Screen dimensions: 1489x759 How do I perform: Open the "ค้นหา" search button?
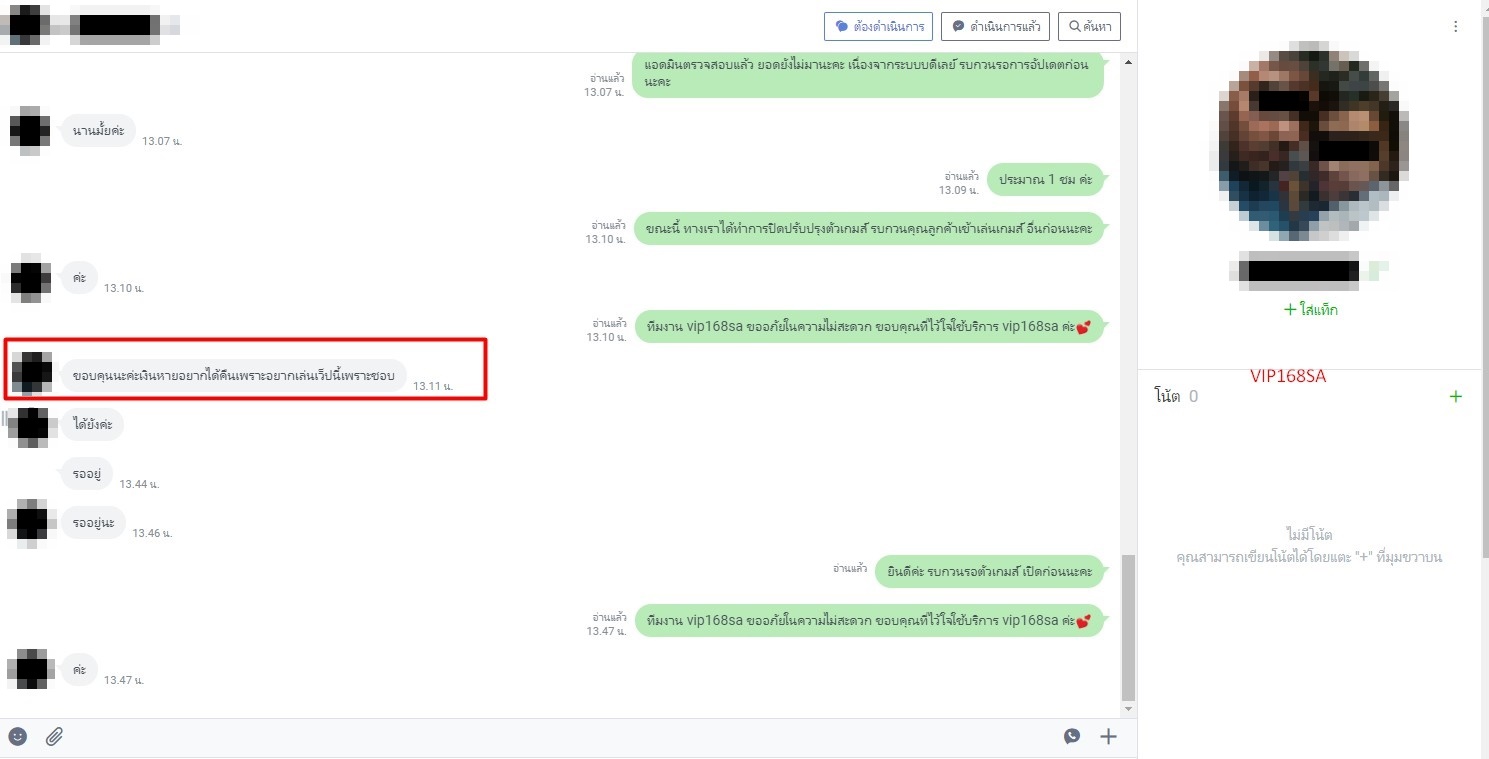1089,26
